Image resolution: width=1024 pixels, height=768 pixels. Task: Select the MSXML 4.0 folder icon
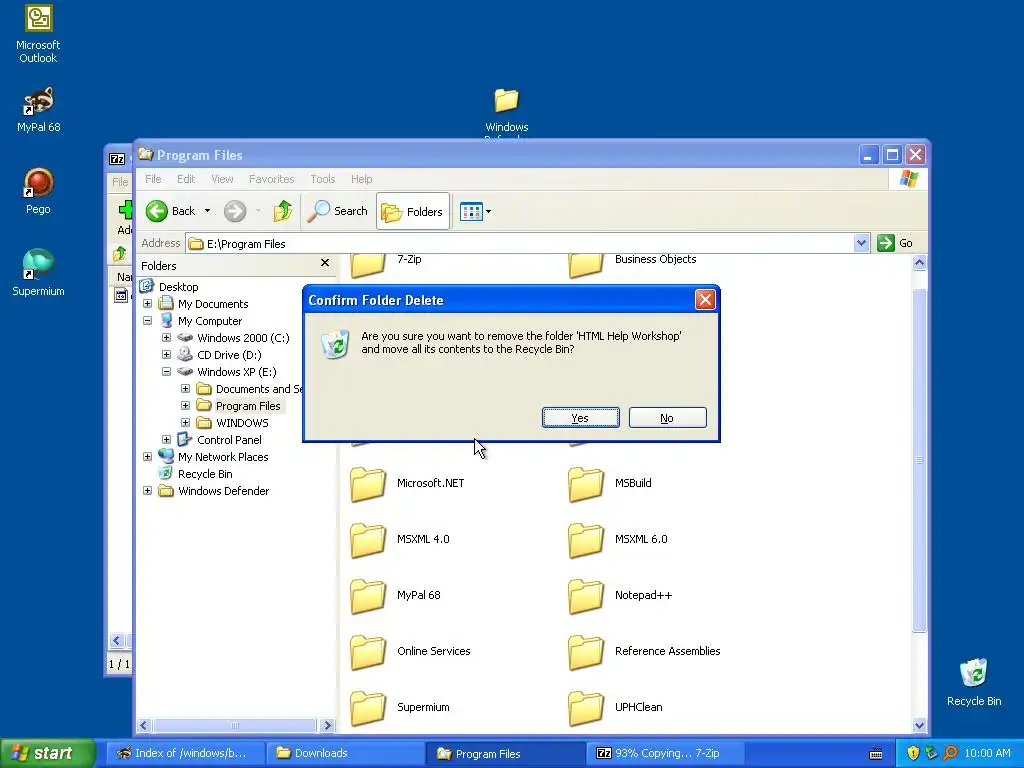pos(368,540)
